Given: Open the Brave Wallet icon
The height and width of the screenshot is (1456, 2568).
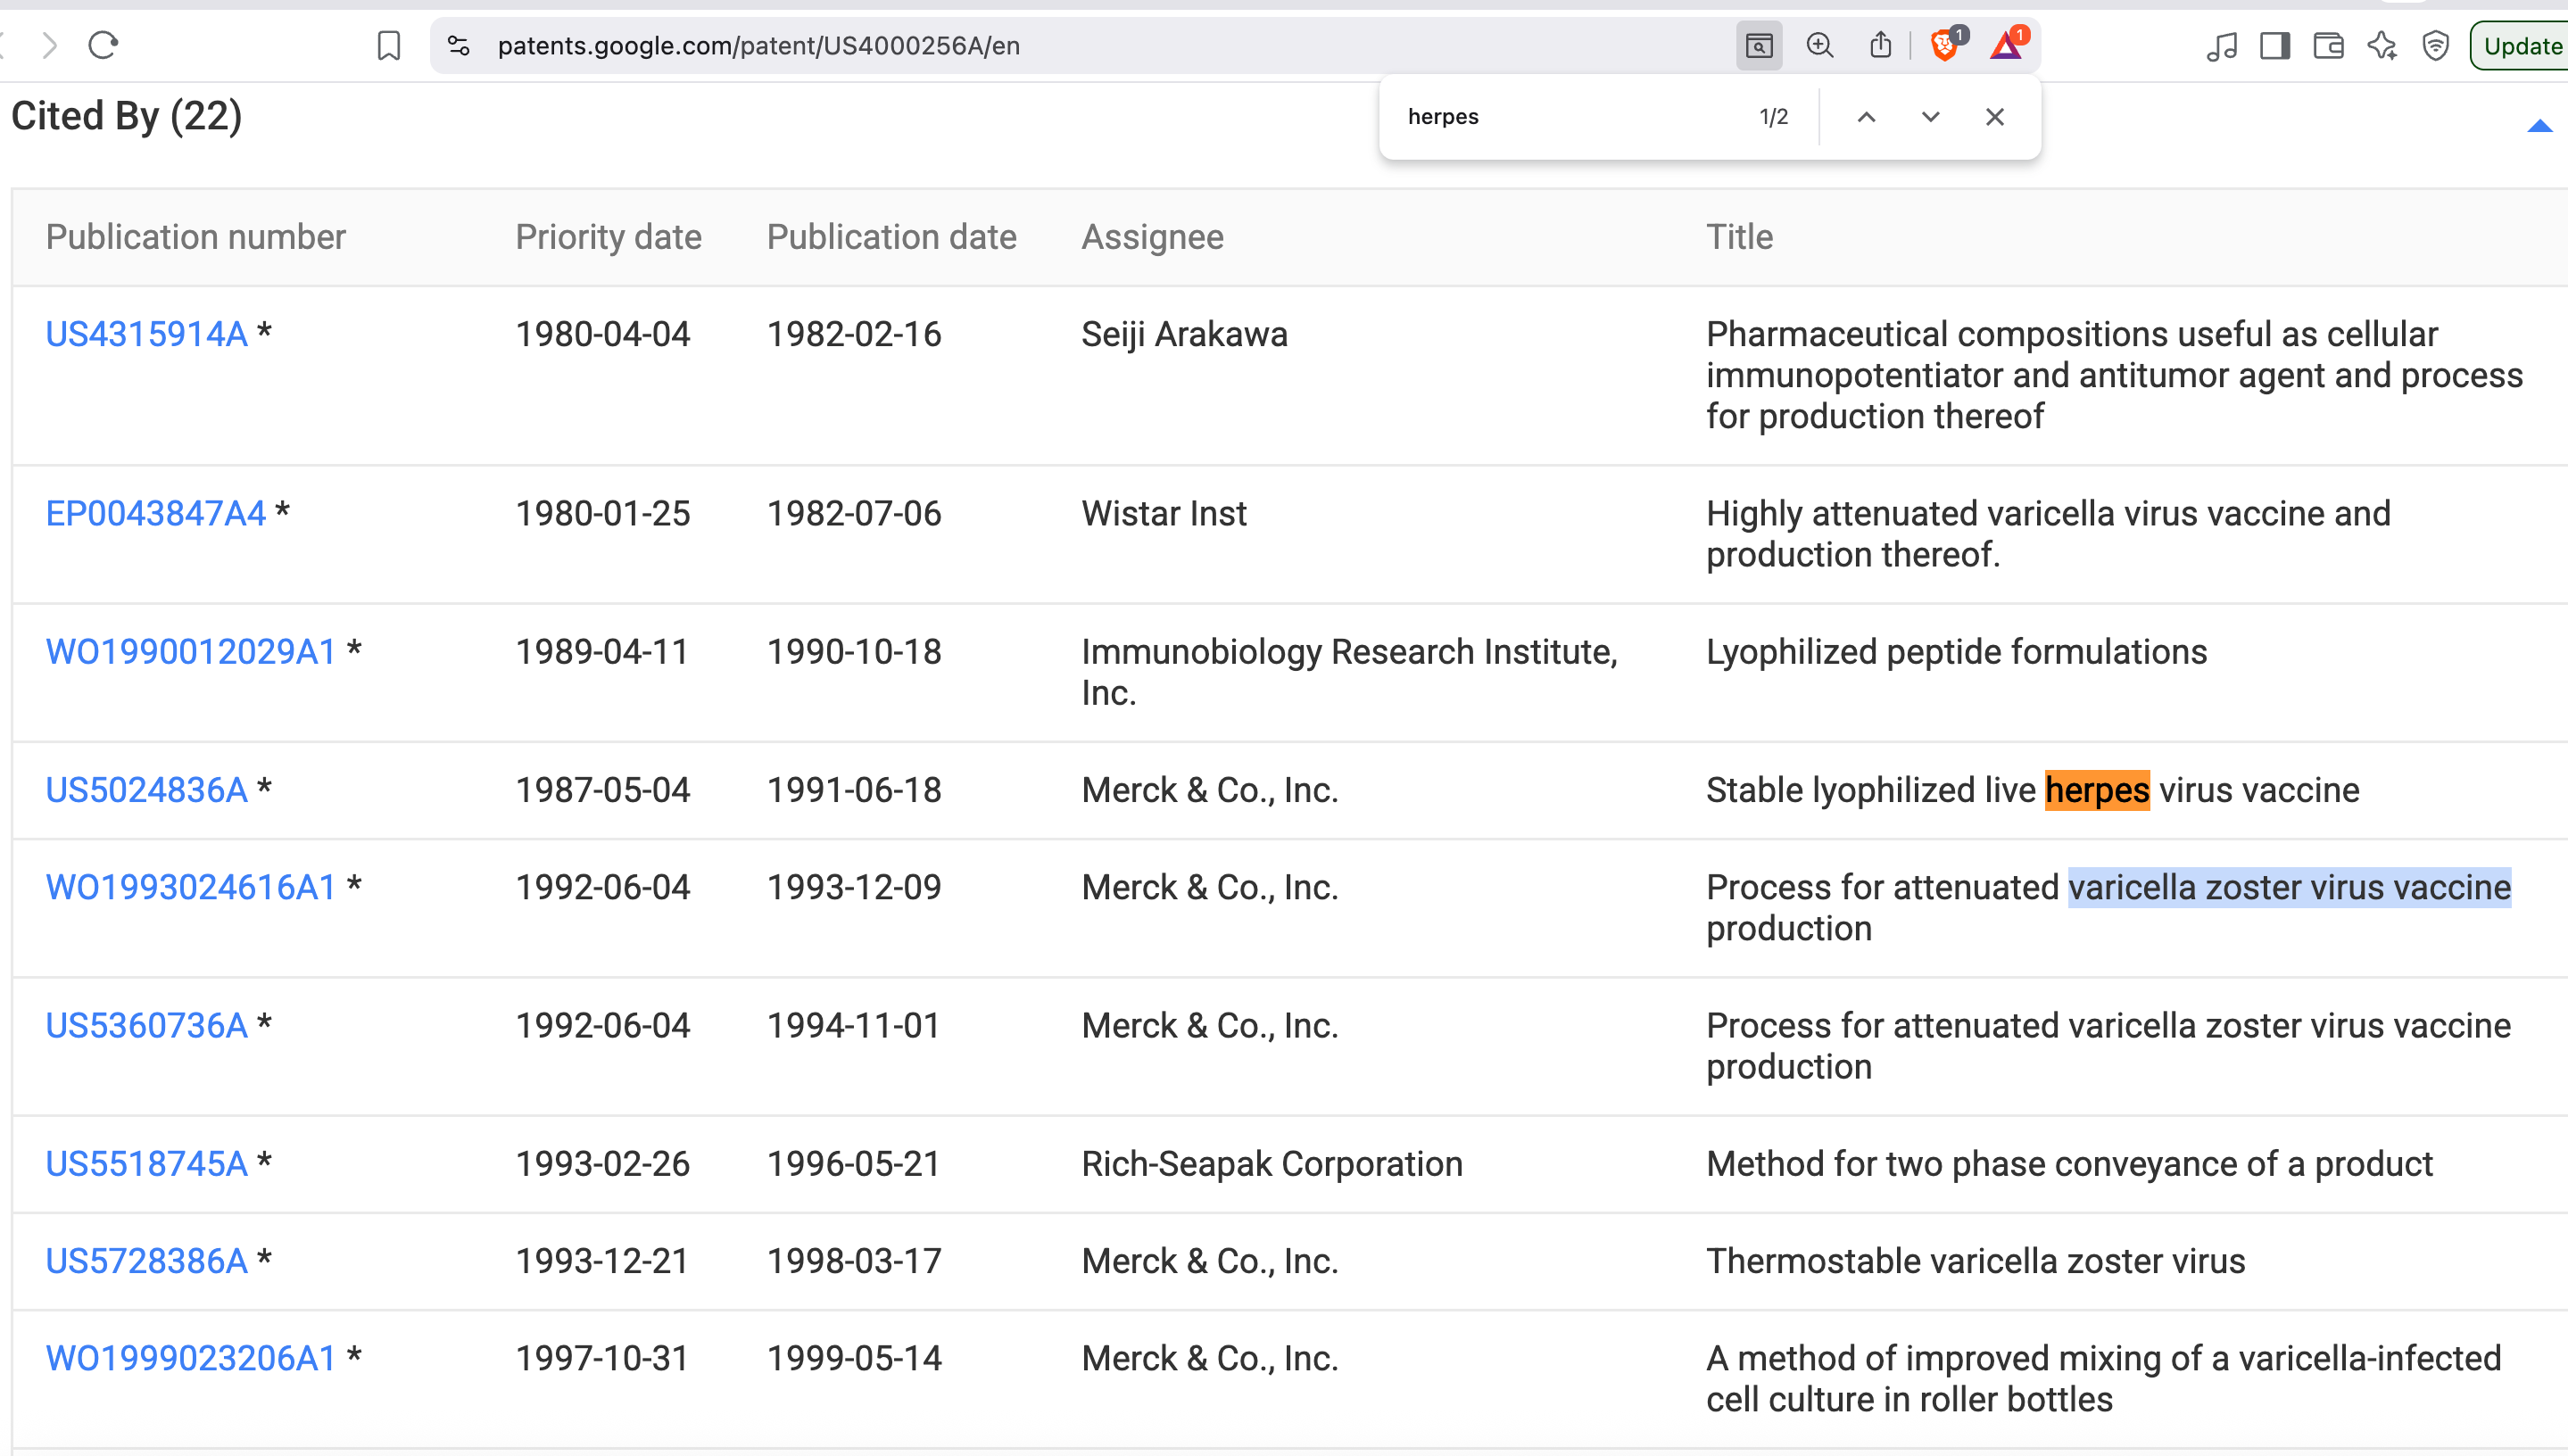Looking at the screenshot, I should tap(2328, 45).
